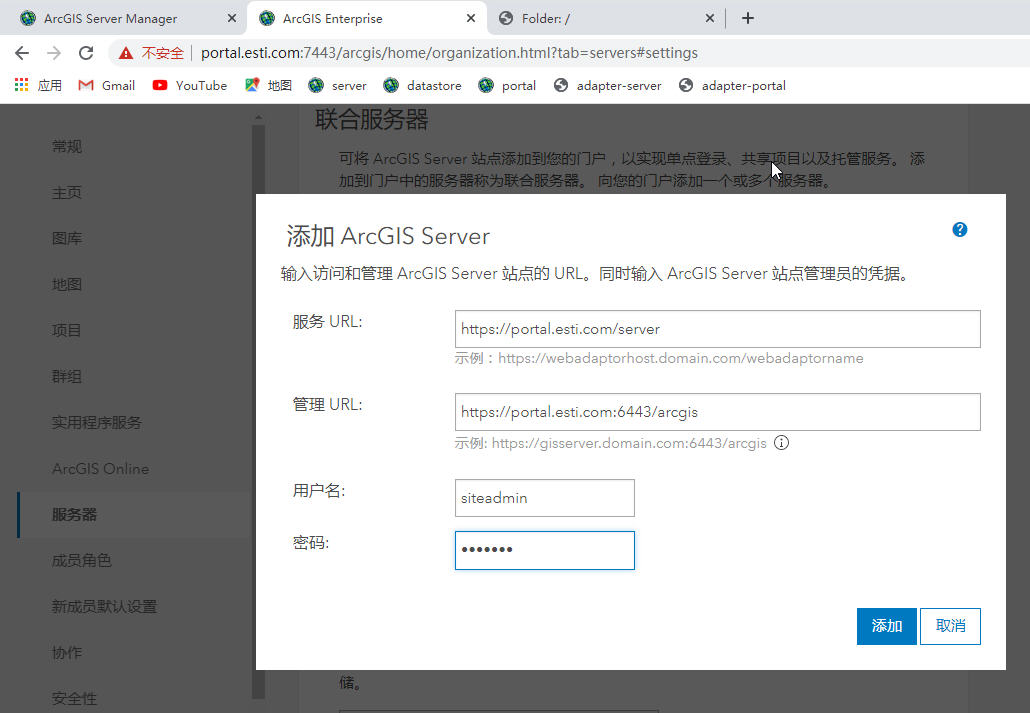
Task: Open the datastore bookmark
Action: 422,85
